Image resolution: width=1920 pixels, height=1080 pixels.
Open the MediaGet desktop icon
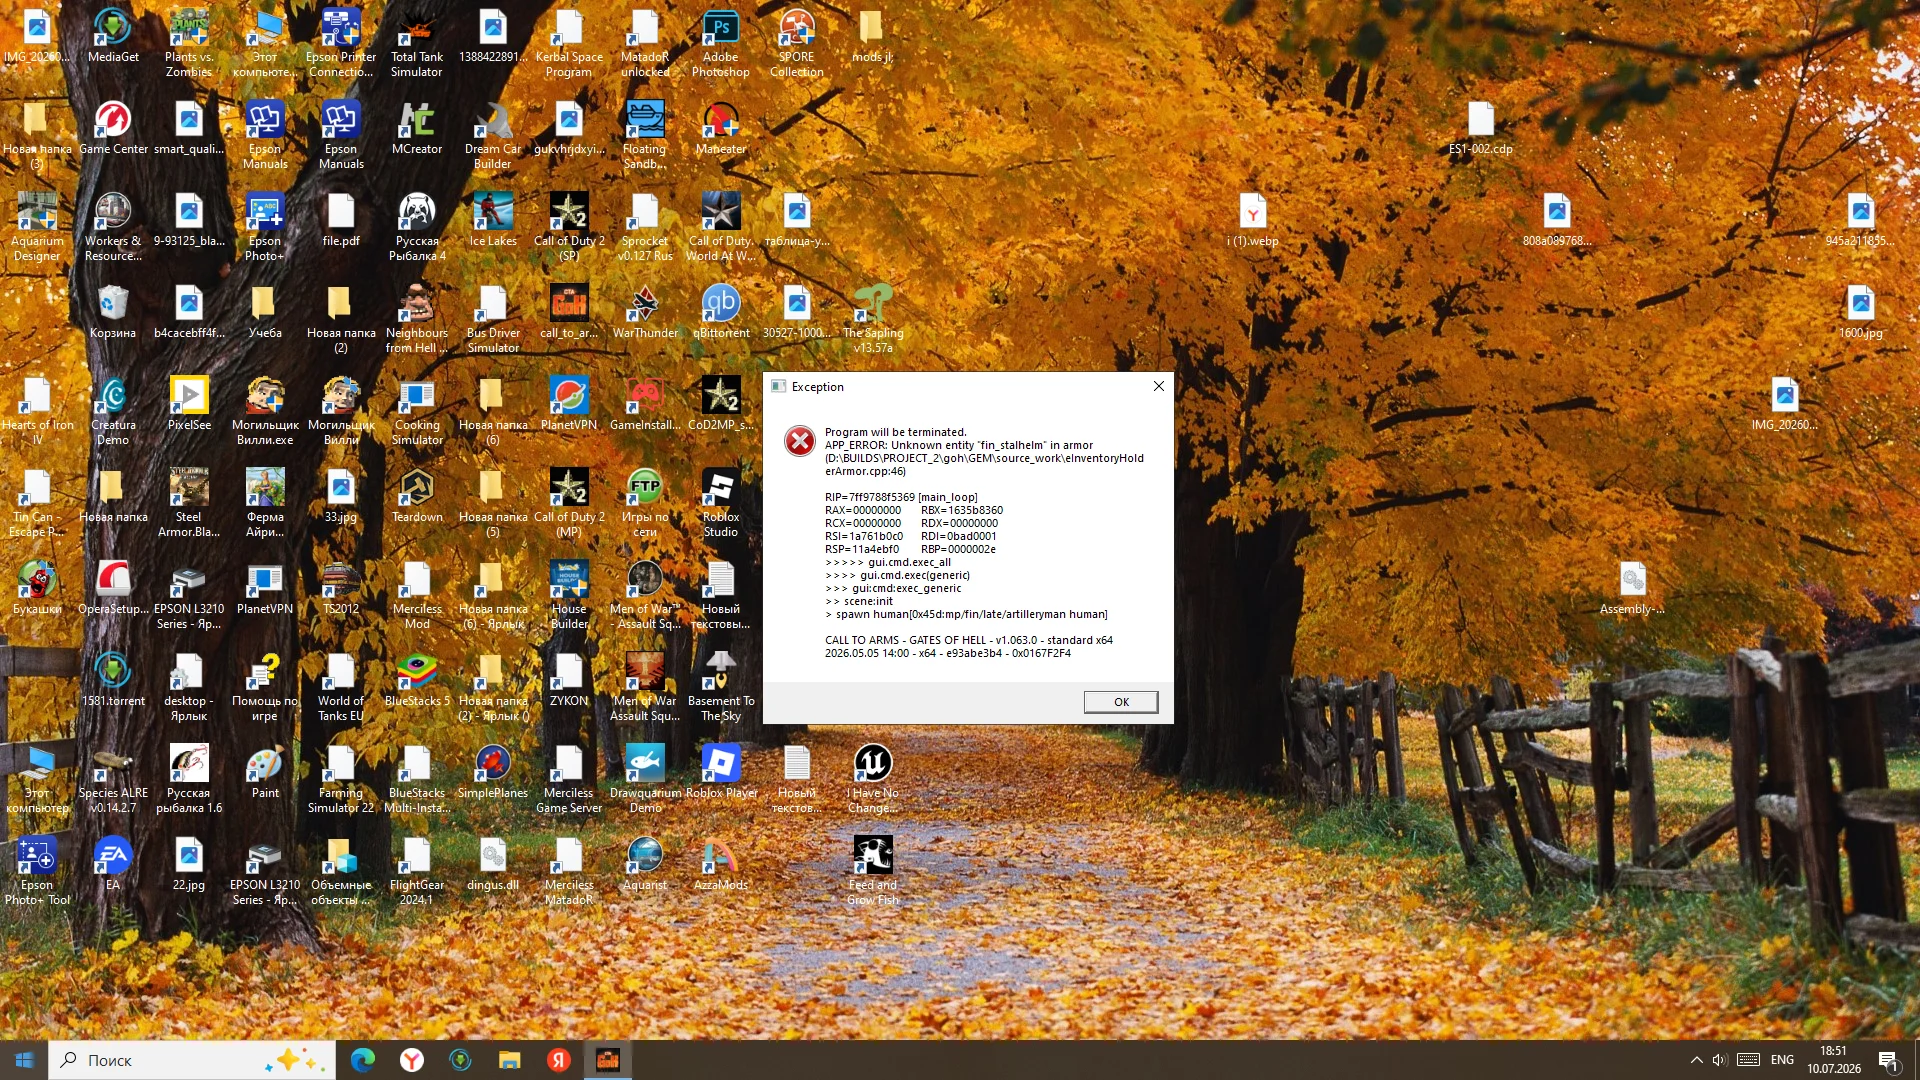[113, 36]
